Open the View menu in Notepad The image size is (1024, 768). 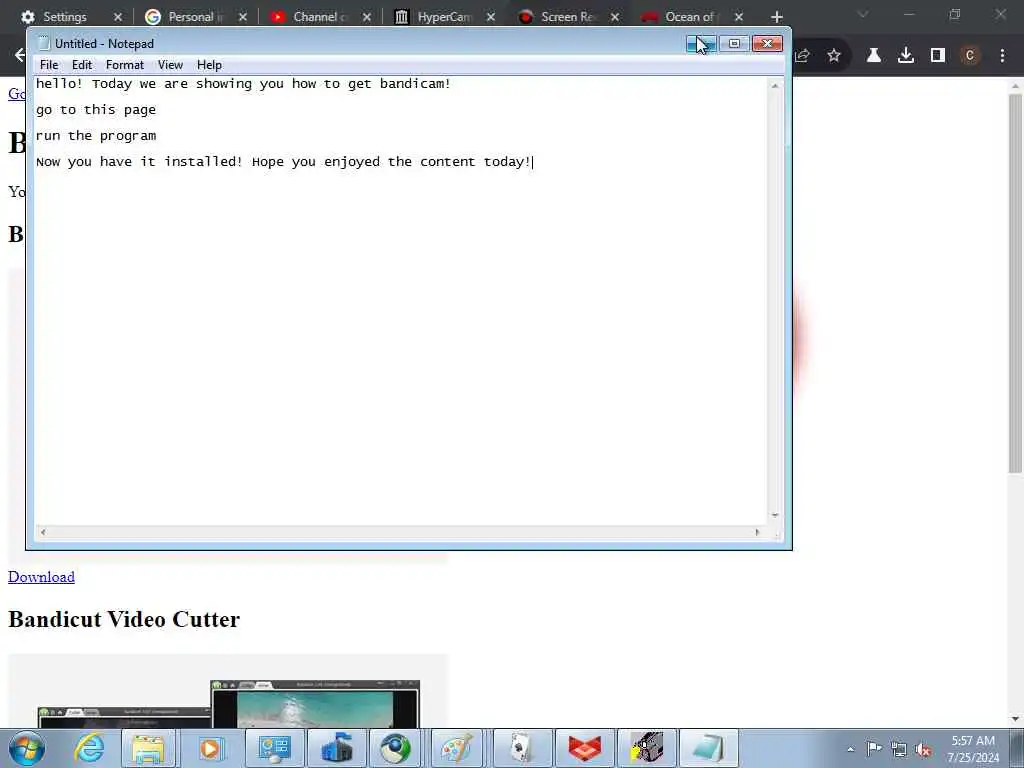(x=170, y=65)
